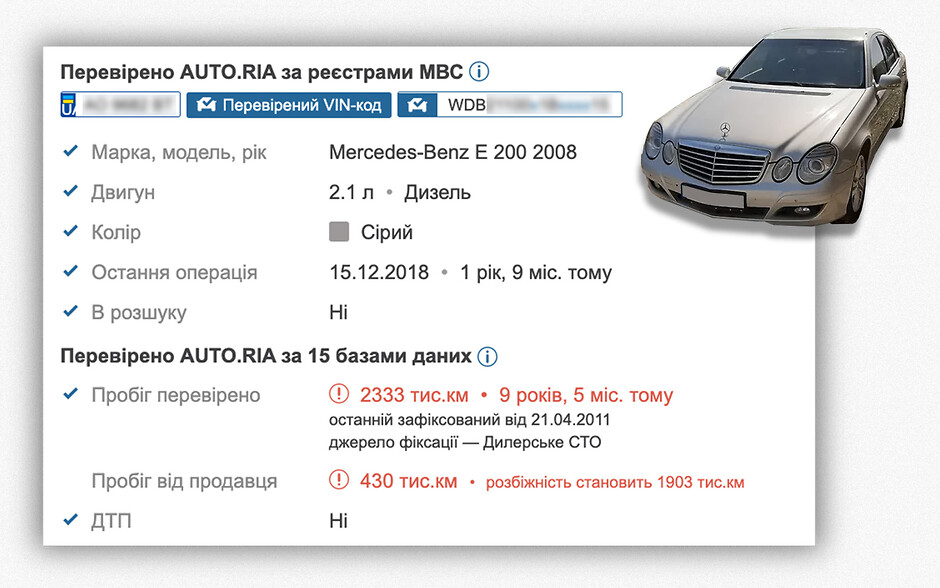Click 'джерело фіксації — Дилерське СТО' line
Screen dimensions: 940x588
point(465,442)
